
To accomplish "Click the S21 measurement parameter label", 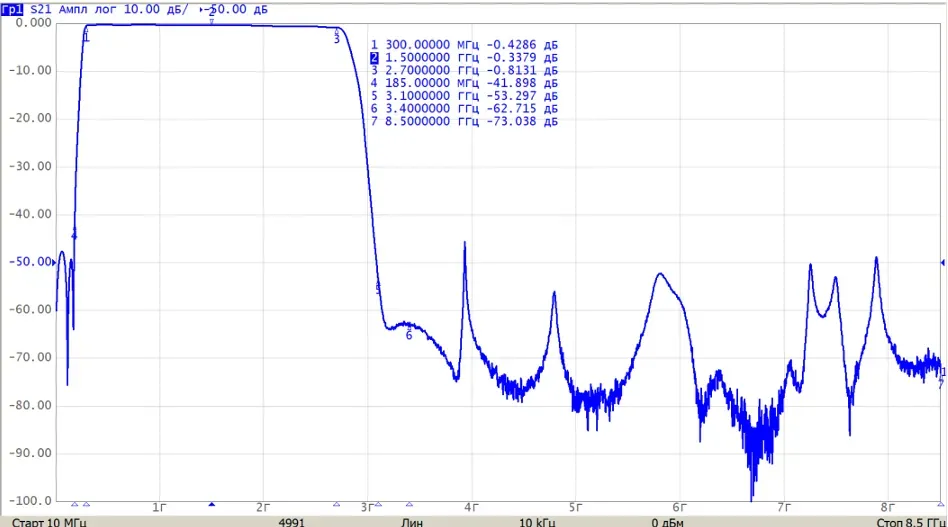I will [x=41, y=9].
